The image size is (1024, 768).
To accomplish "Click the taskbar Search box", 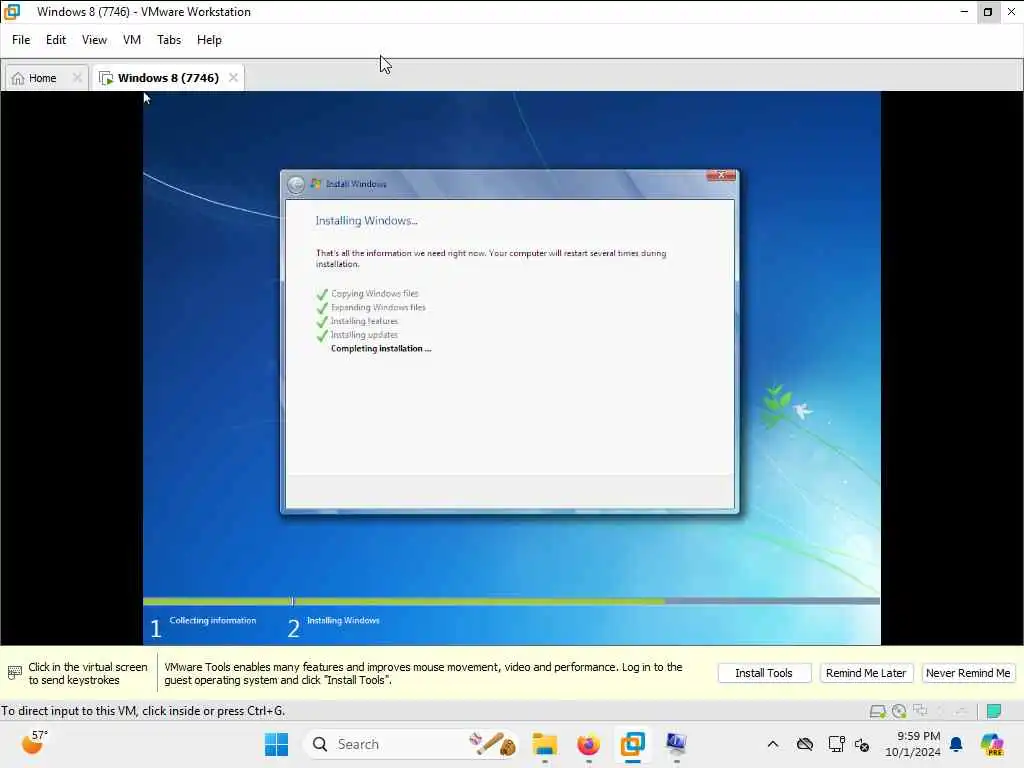I will click(411, 744).
